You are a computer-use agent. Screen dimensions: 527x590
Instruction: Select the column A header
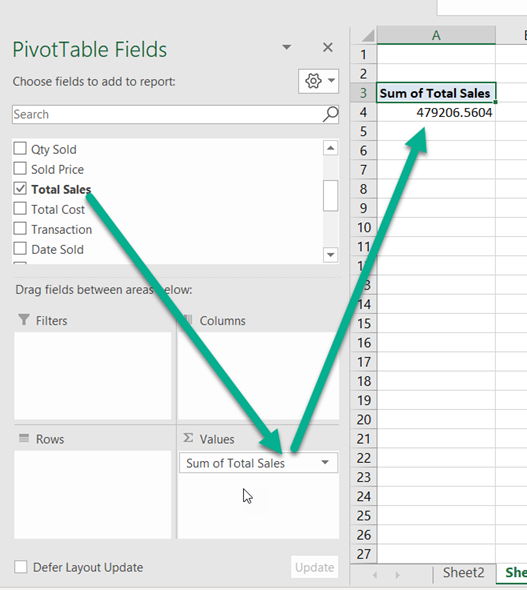(436, 35)
